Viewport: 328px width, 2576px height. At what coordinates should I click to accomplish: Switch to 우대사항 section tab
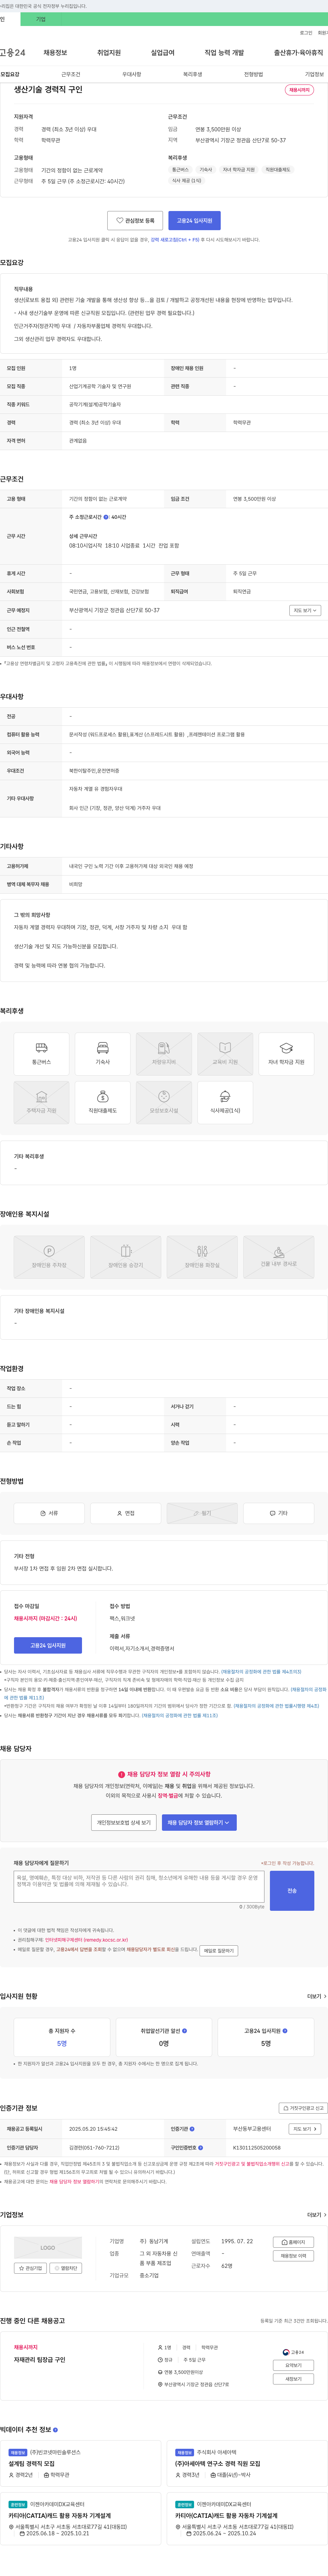click(x=132, y=74)
